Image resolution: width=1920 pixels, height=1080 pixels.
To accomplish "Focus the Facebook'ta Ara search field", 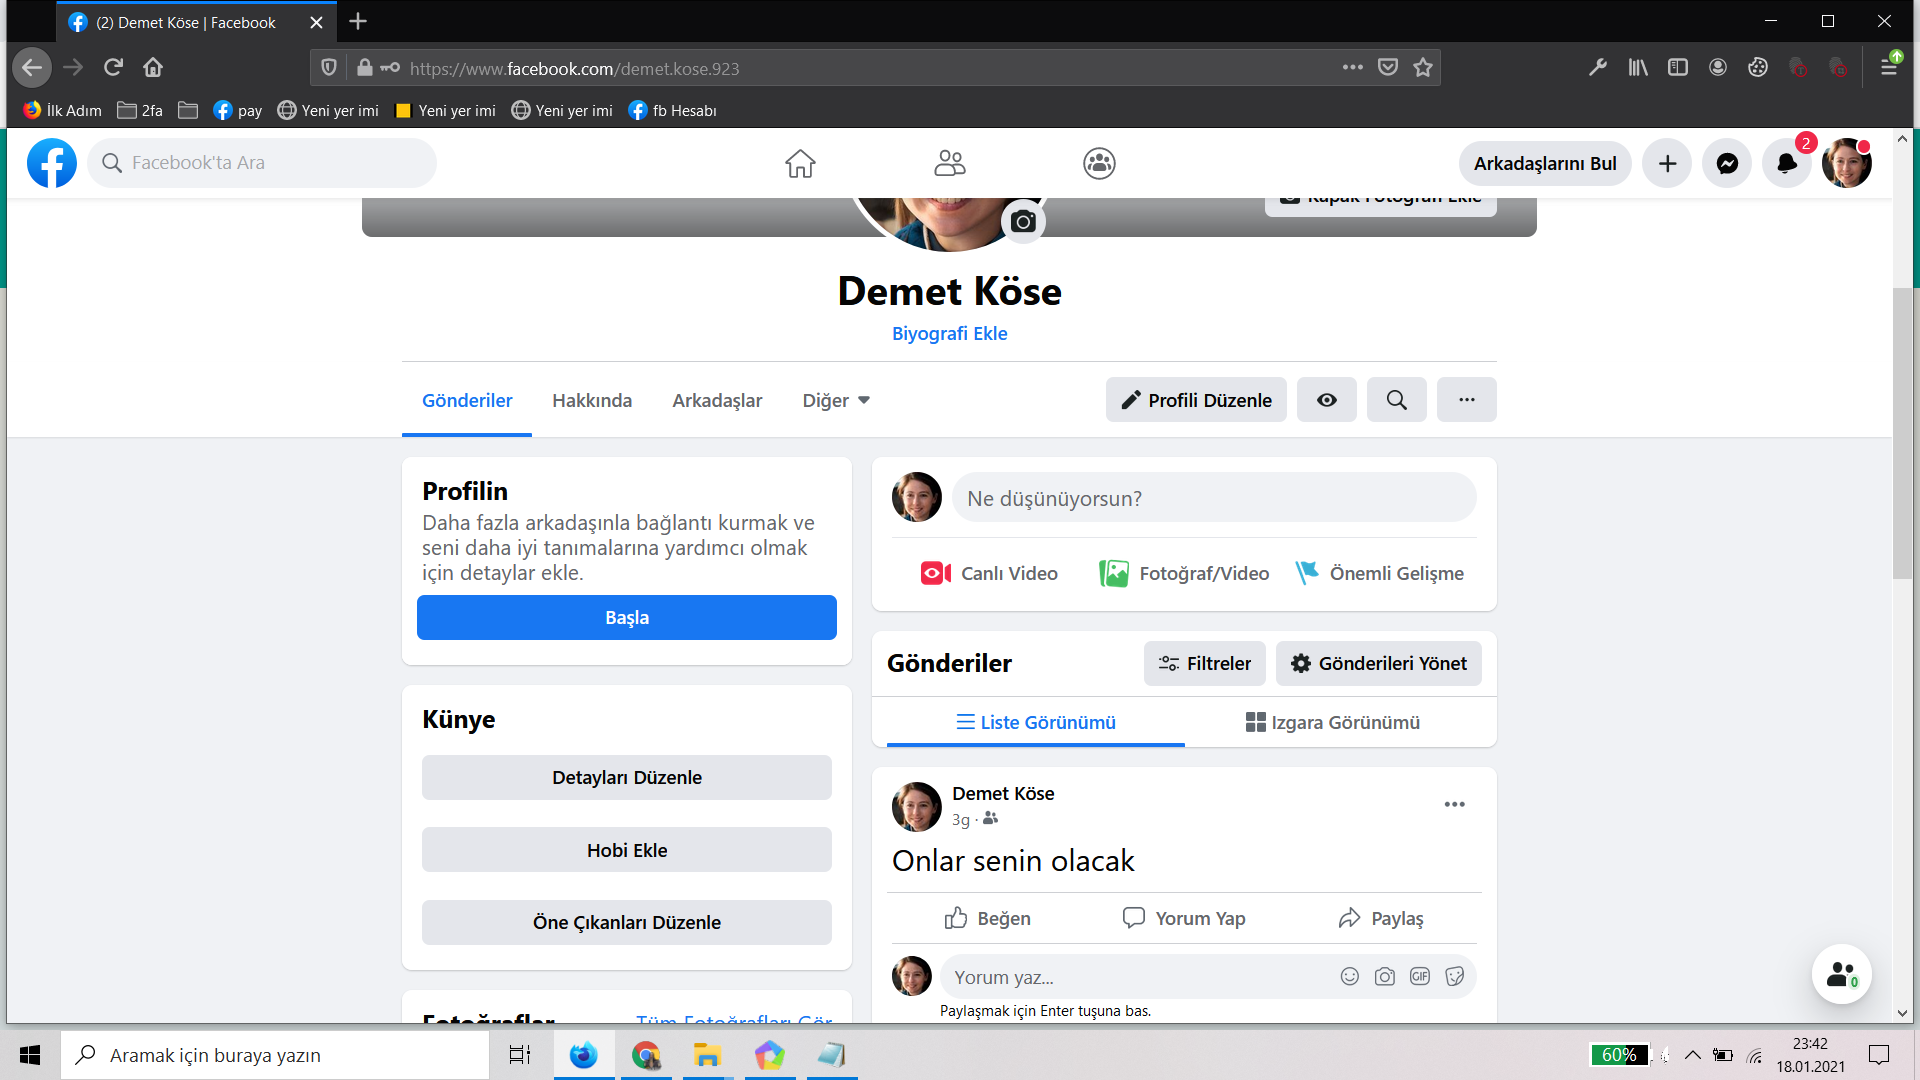I will click(x=262, y=163).
